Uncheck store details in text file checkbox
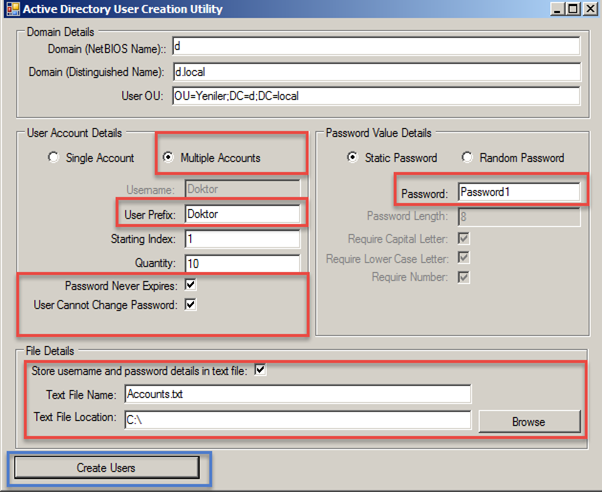This screenshot has width=602, height=492. [x=260, y=370]
